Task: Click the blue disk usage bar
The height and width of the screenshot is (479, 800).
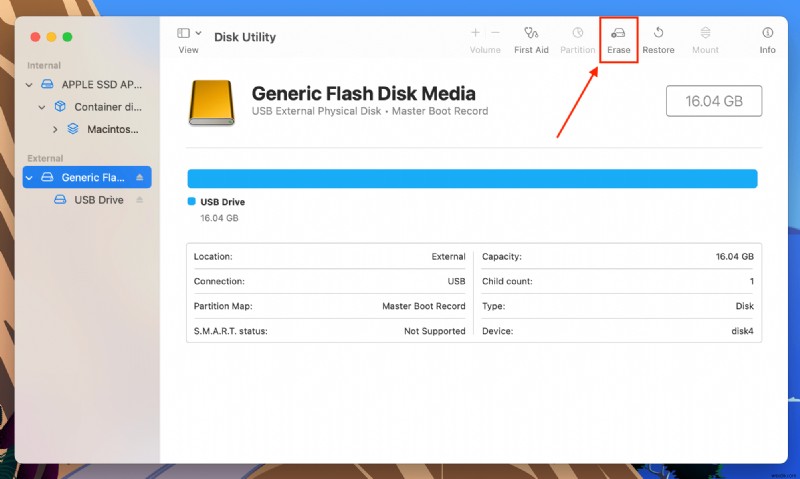Action: coord(472,179)
